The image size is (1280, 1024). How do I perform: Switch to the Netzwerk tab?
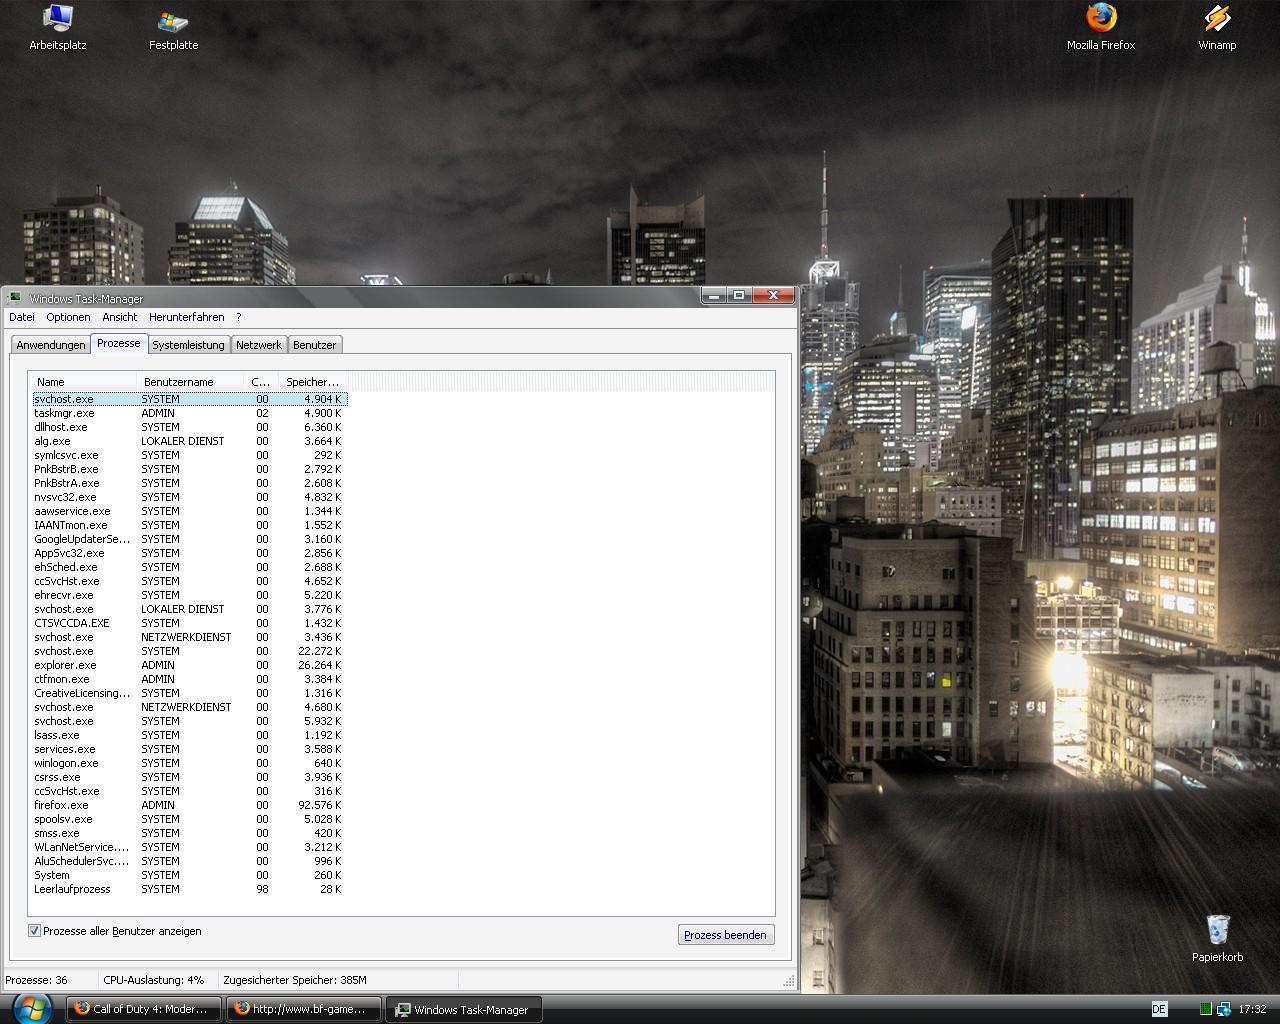pyautogui.click(x=259, y=345)
